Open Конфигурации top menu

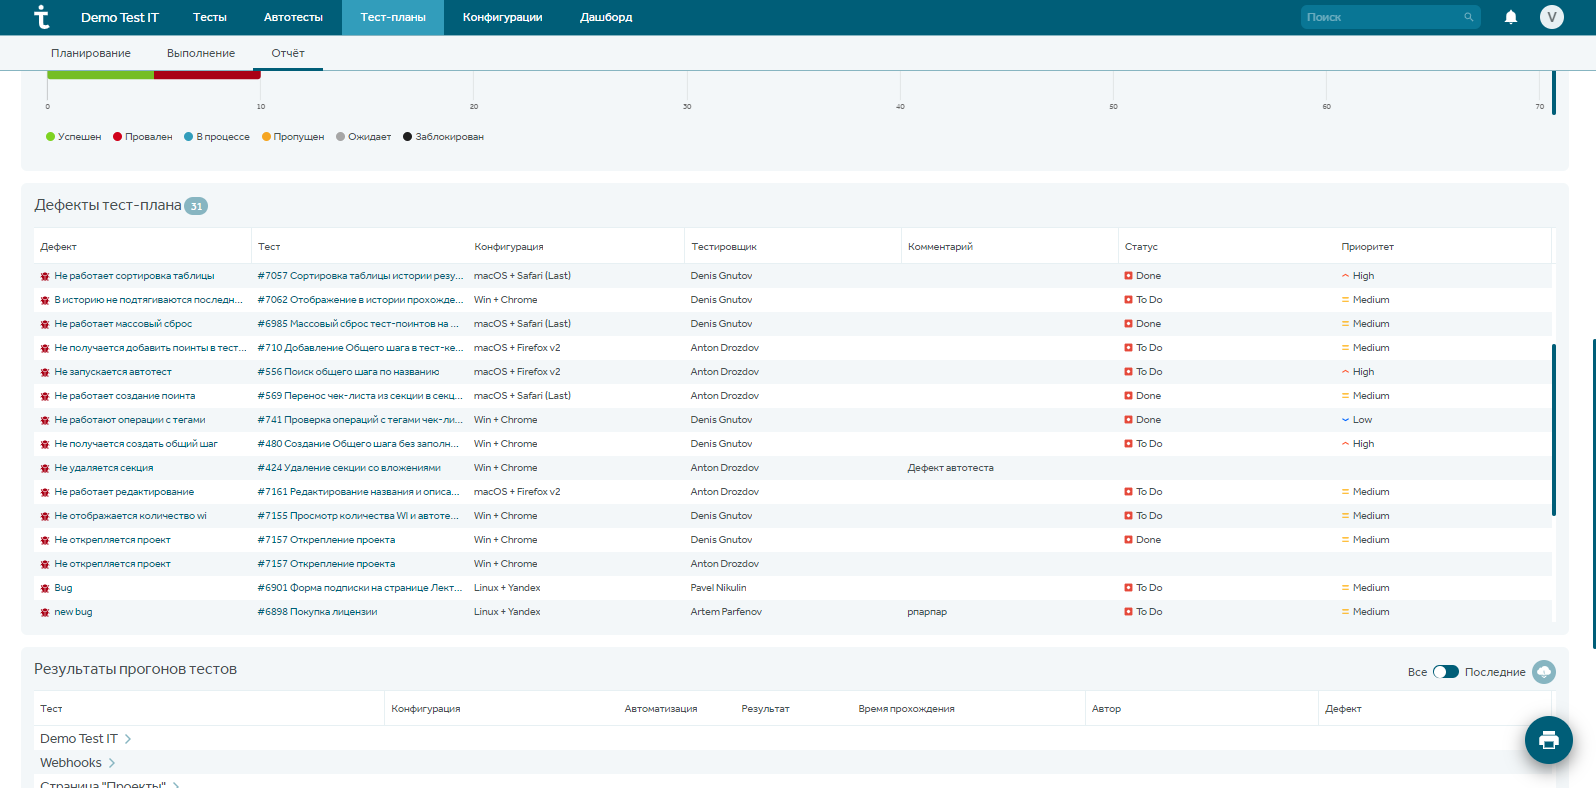pos(502,17)
